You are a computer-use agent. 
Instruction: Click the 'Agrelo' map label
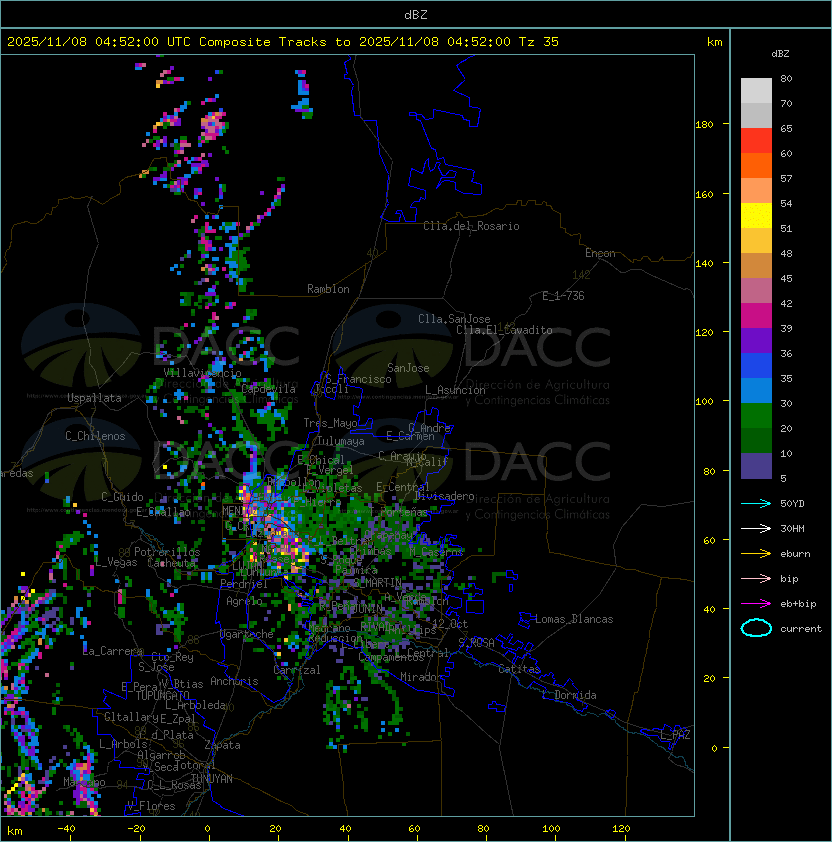click(244, 601)
